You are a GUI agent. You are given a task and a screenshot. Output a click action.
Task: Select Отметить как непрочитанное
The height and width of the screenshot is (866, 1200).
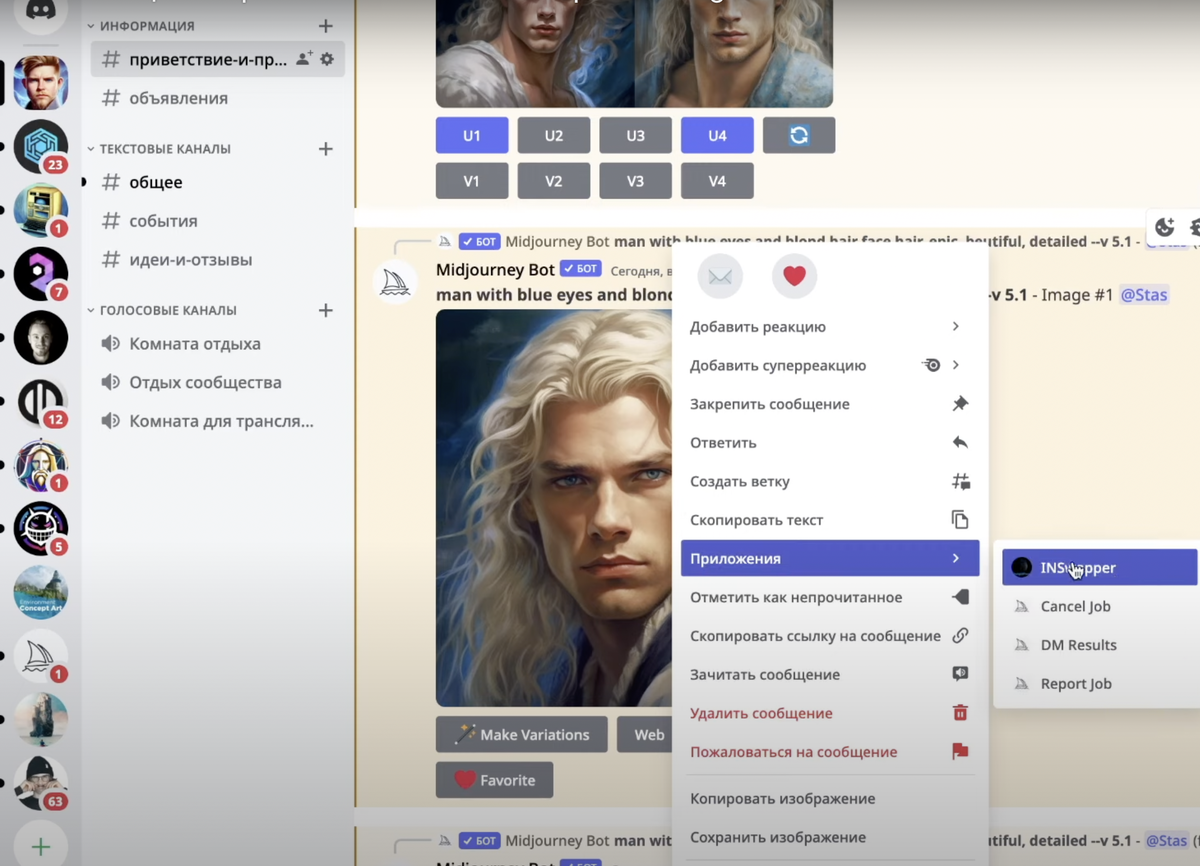click(830, 597)
